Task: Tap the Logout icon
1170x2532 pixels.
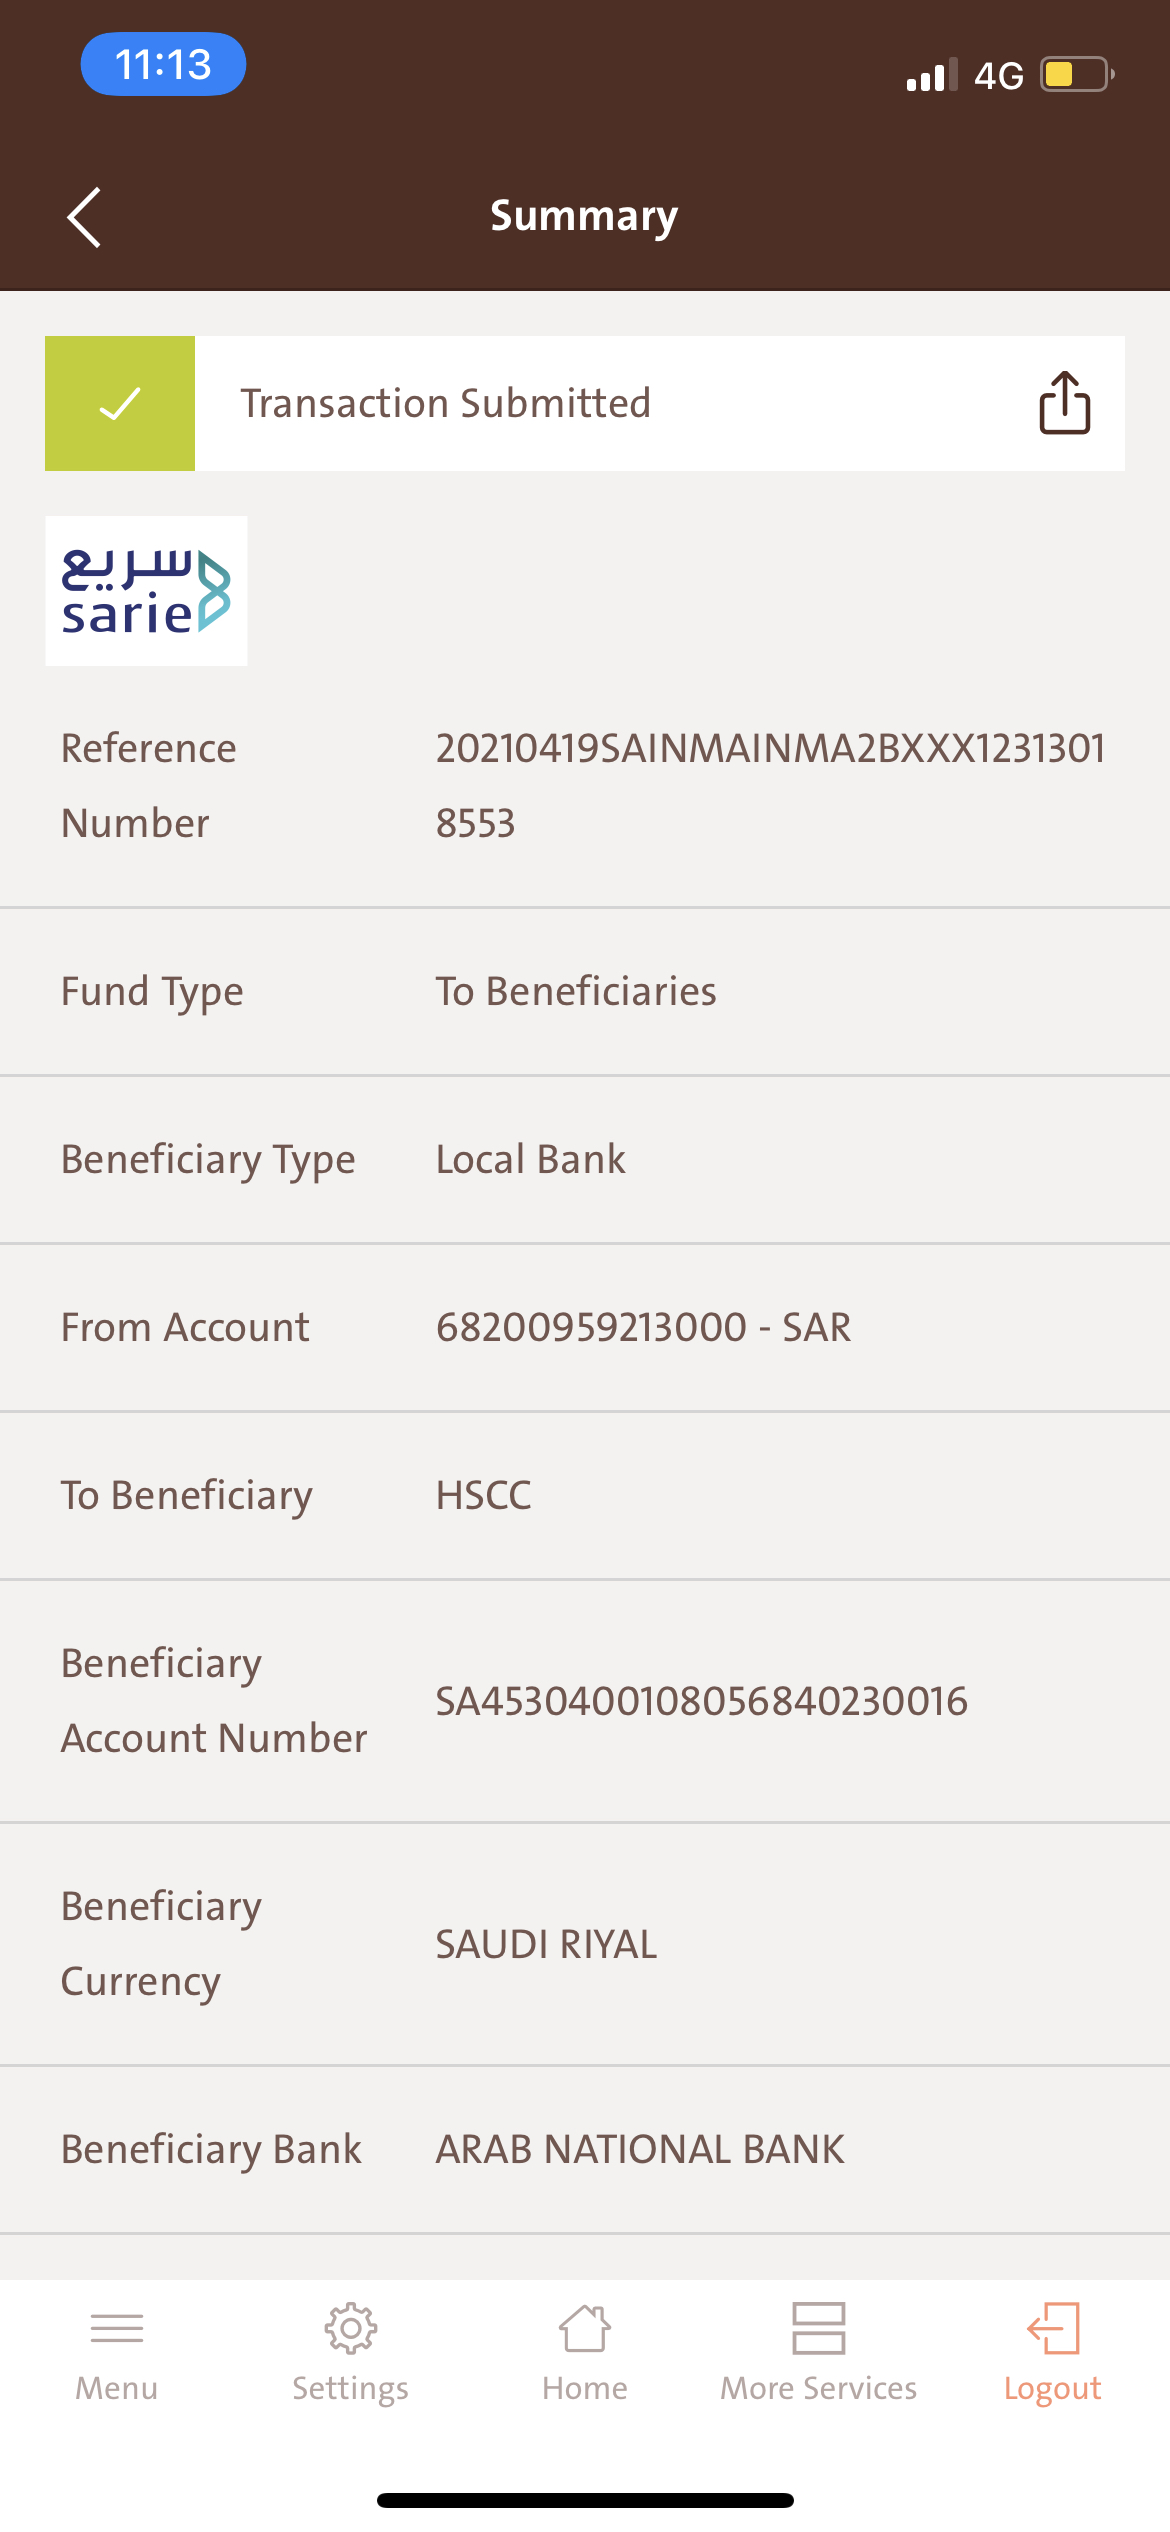Action: pos(1053,2328)
